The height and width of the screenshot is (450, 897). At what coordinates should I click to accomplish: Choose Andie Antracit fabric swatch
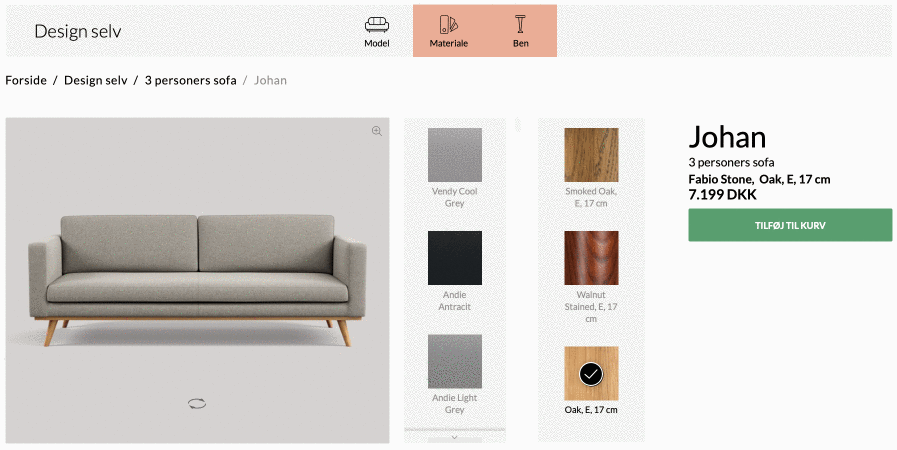pyautogui.click(x=455, y=258)
